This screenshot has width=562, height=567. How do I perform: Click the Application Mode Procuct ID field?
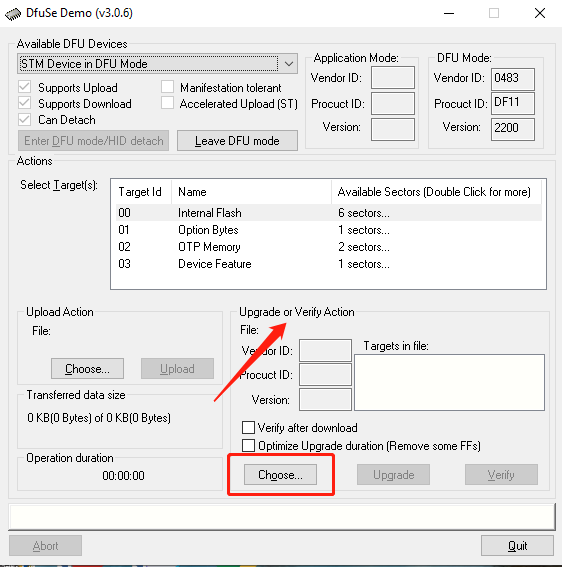coord(393,103)
